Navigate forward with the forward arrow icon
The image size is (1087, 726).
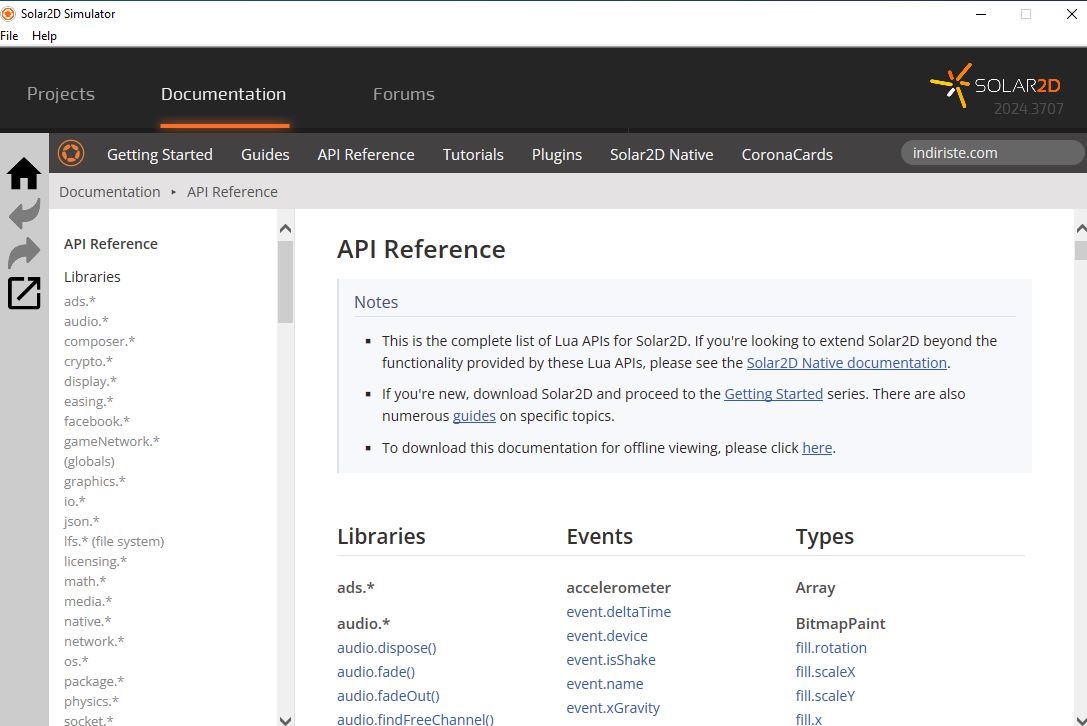tap(24, 252)
